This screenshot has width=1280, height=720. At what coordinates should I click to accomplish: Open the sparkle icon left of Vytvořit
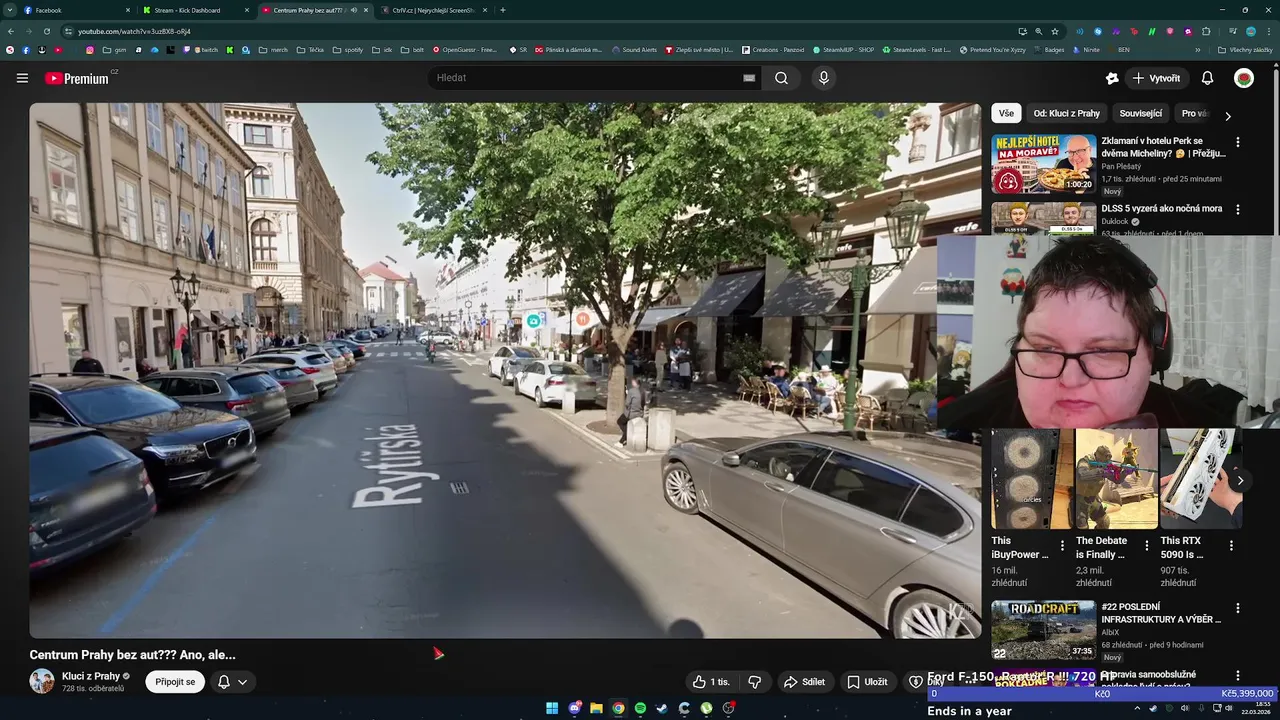pyautogui.click(x=1112, y=78)
